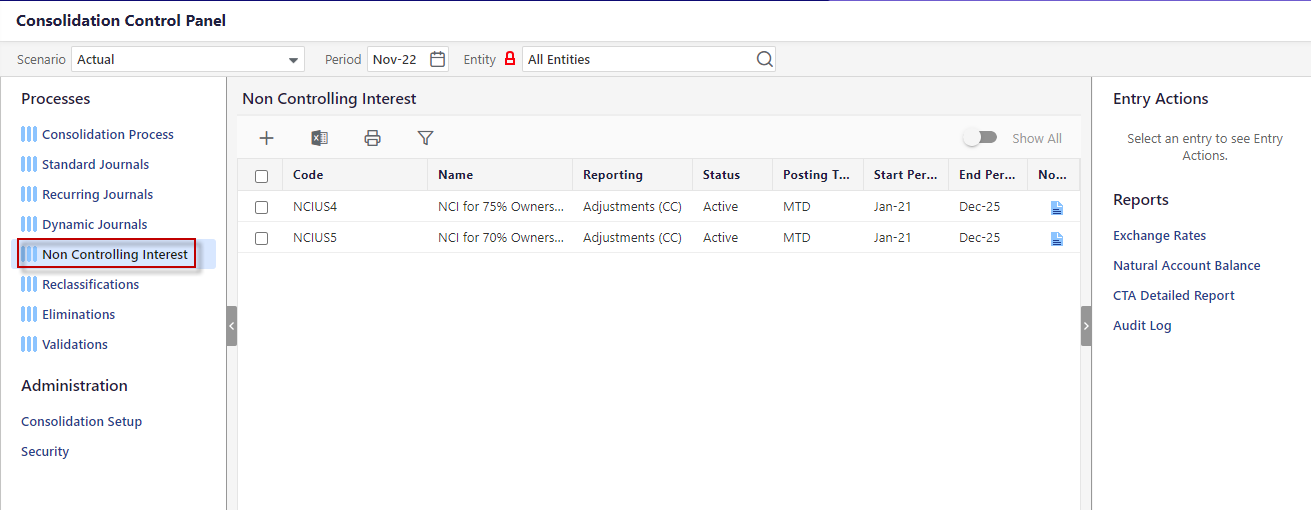
Task: Open notes document icon for NCIUS4
Action: 1057,208
